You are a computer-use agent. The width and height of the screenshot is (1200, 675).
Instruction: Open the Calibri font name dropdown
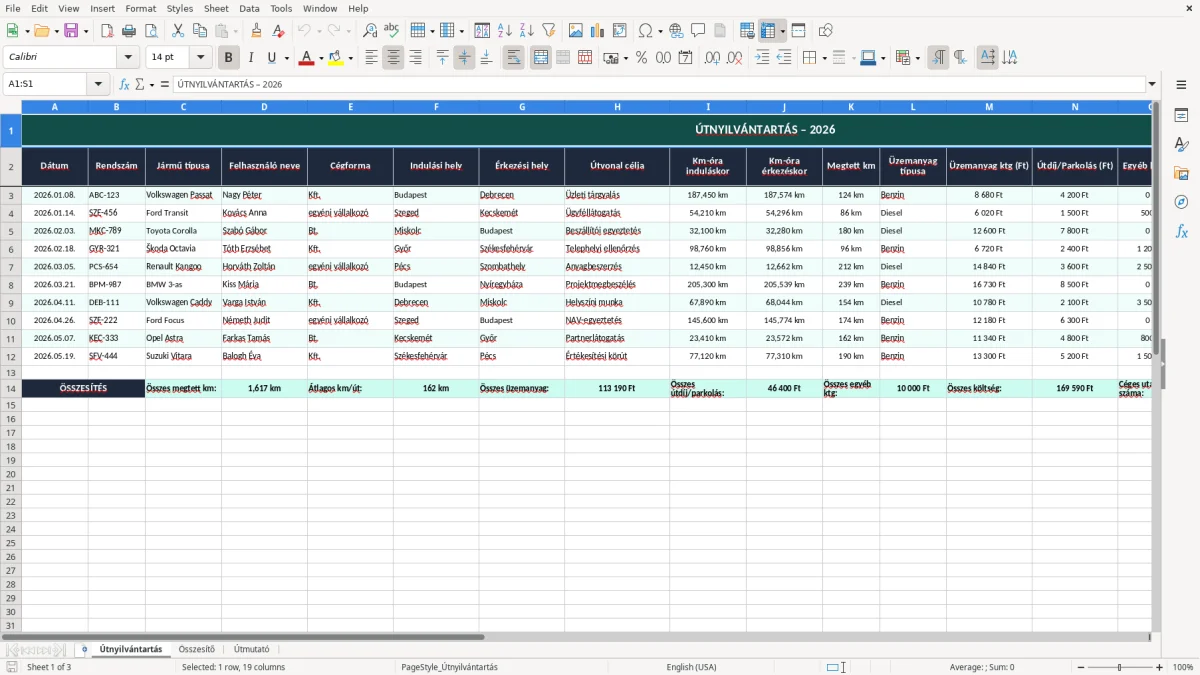click(x=128, y=58)
